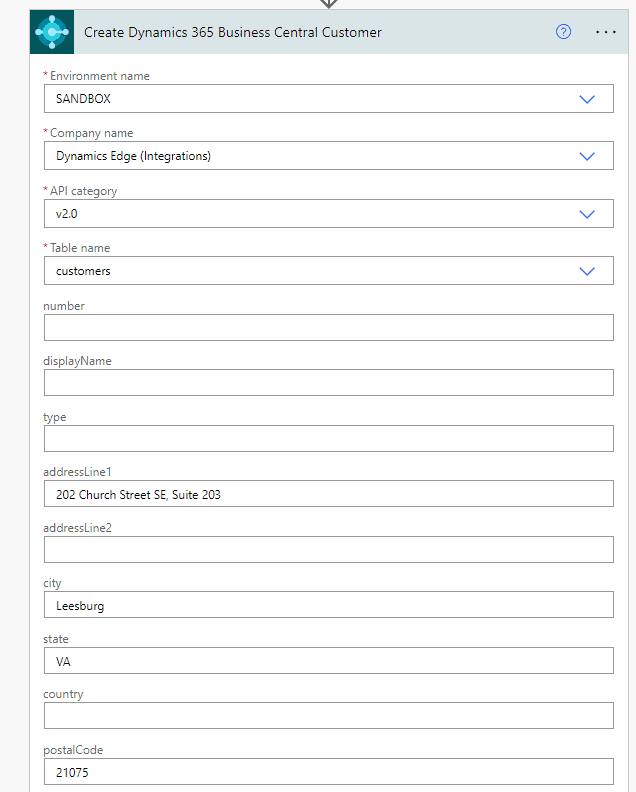Expand the Environment name dropdown chevron
Viewport: 636px width, 792px height.
(x=586, y=99)
